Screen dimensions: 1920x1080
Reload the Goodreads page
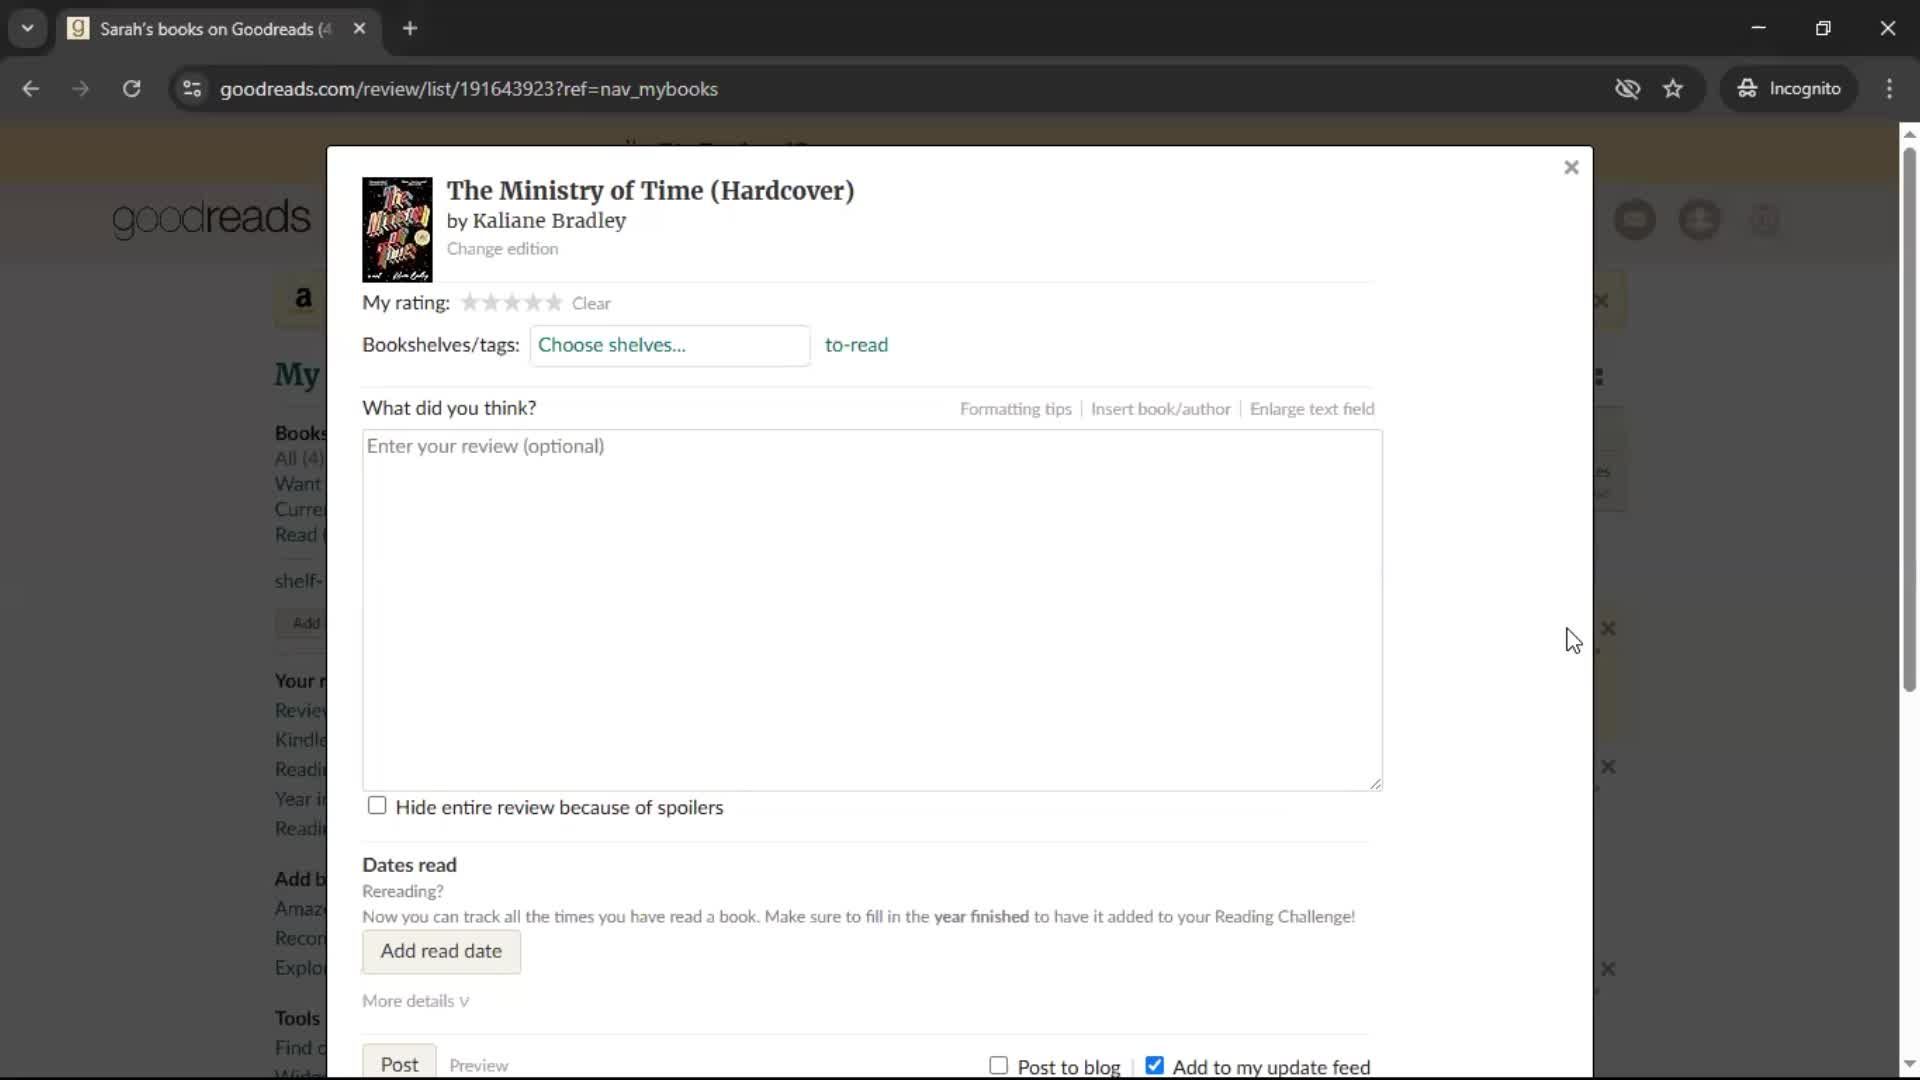point(131,89)
